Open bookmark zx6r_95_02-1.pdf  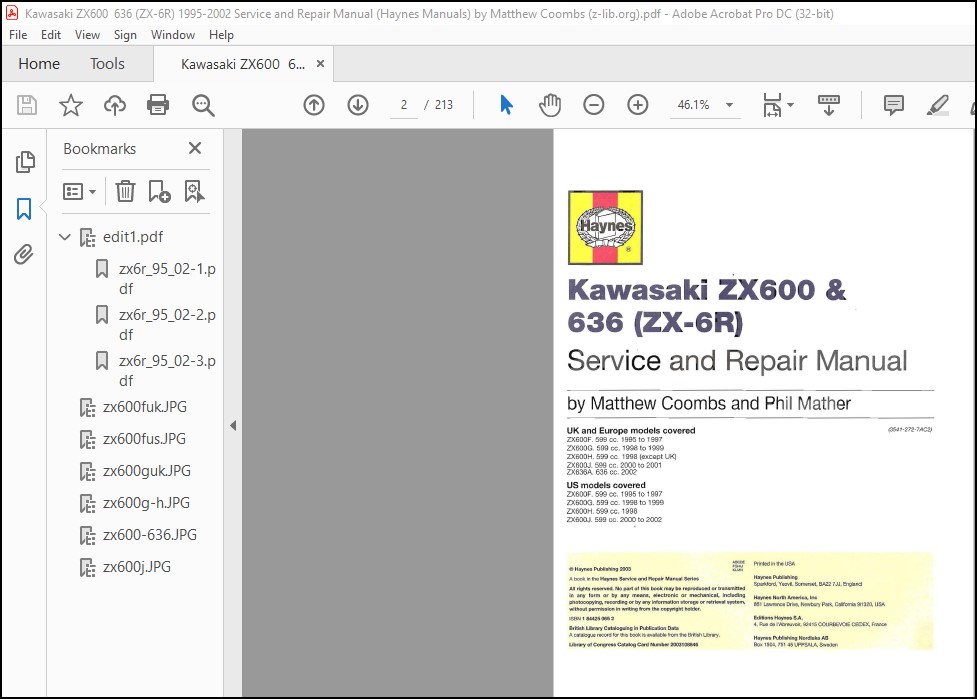[167, 278]
